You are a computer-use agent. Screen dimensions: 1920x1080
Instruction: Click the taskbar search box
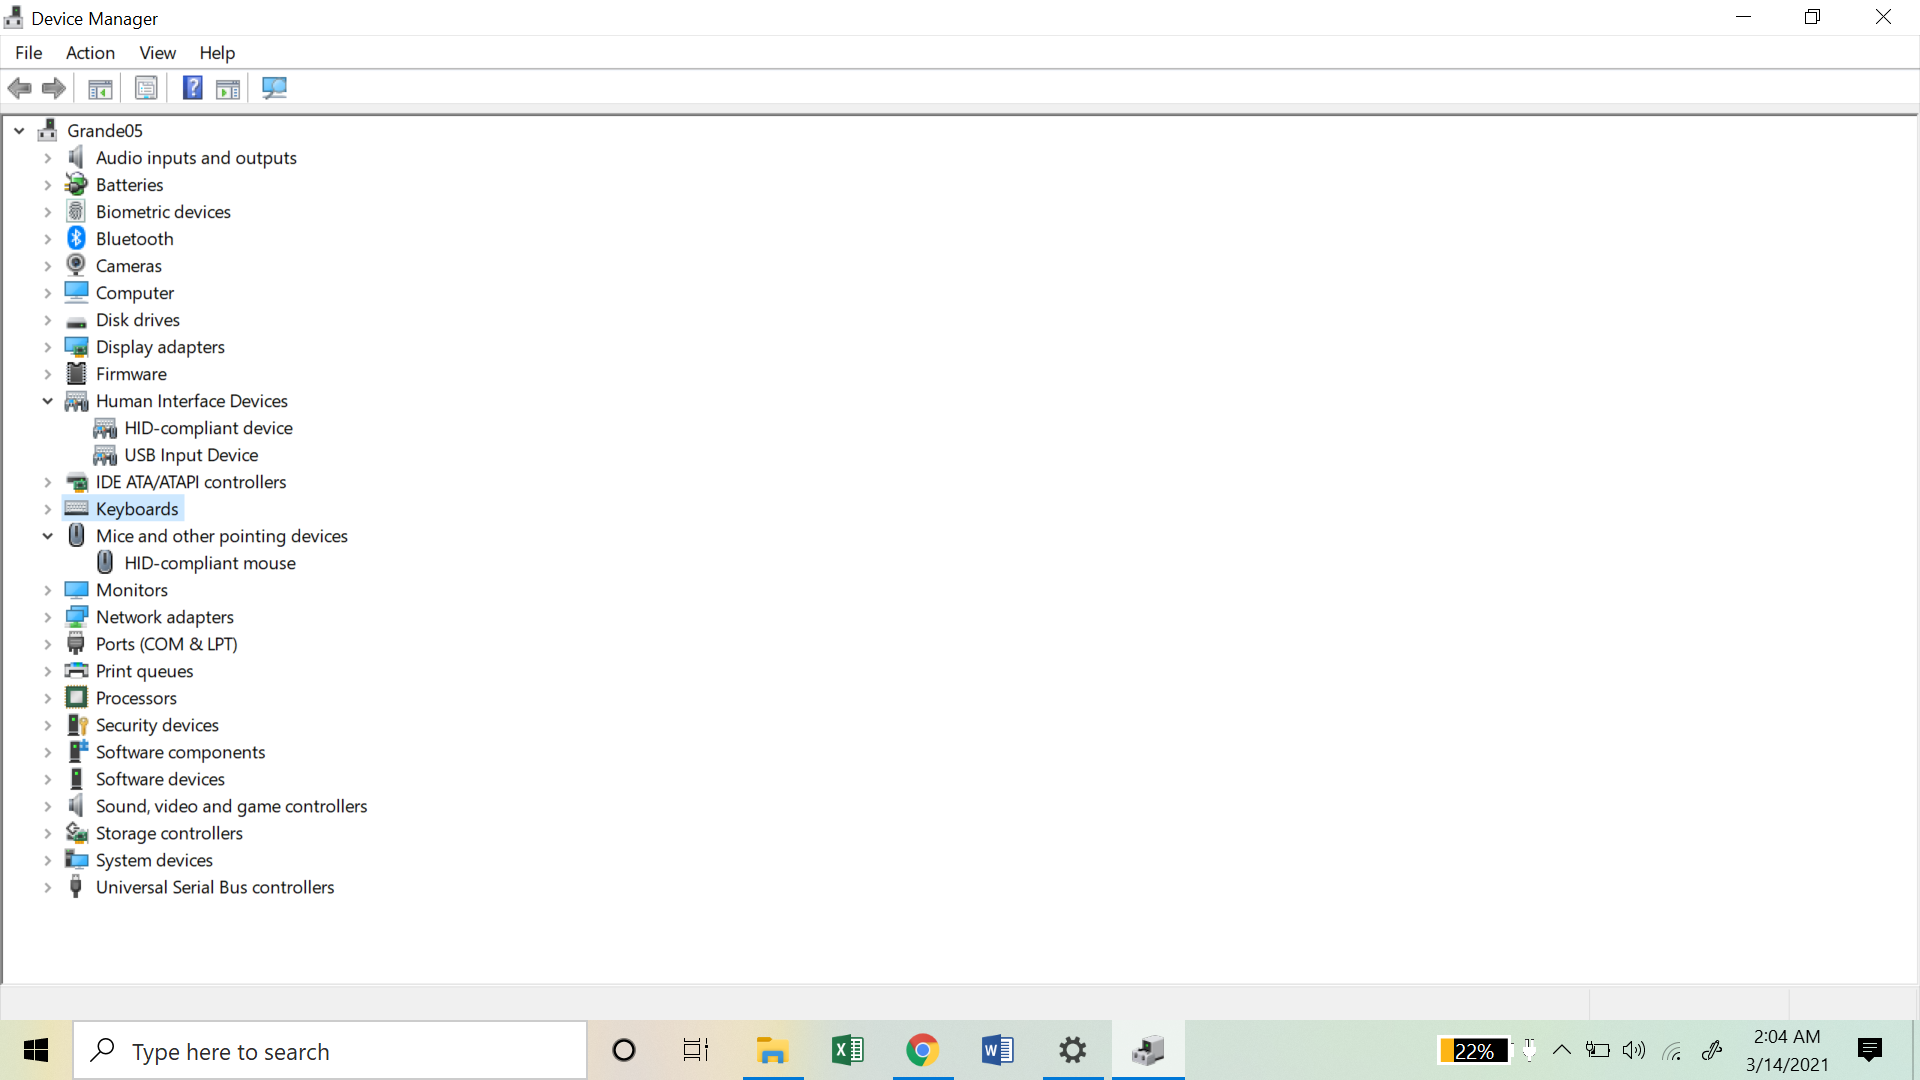330,1051
